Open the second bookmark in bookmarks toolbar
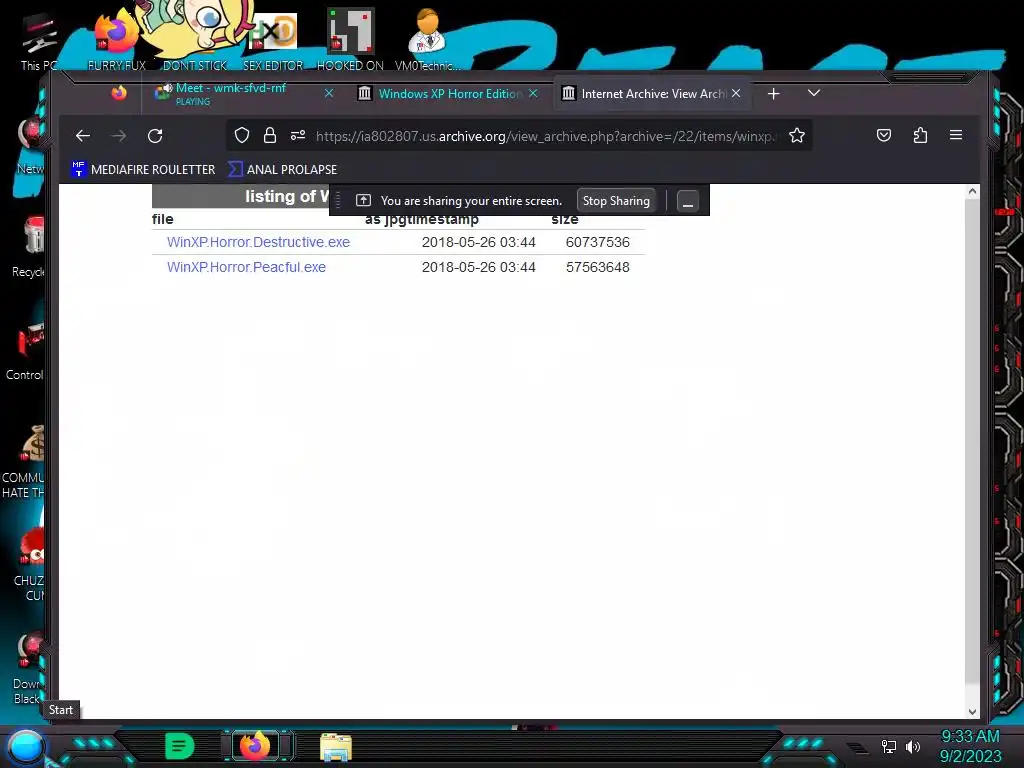1024x768 pixels. click(x=283, y=169)
